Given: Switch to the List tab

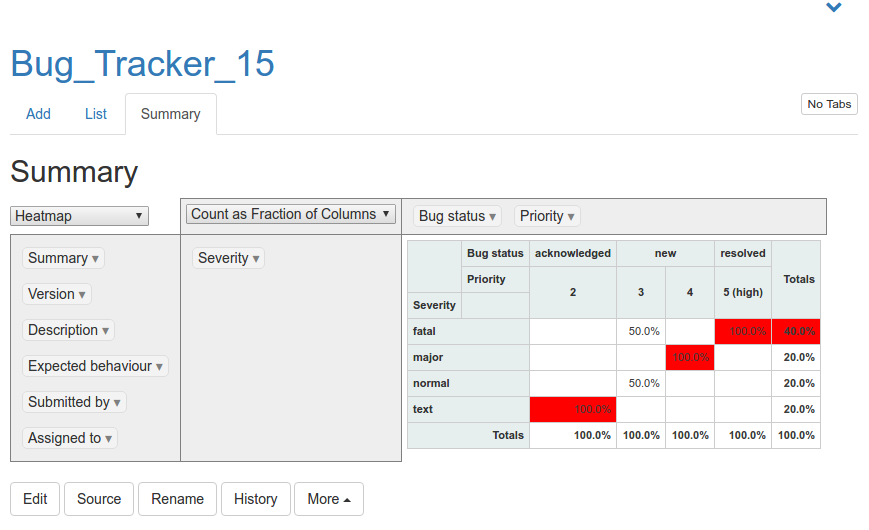Looking at the screenshot, I should (x=95, y=114).
